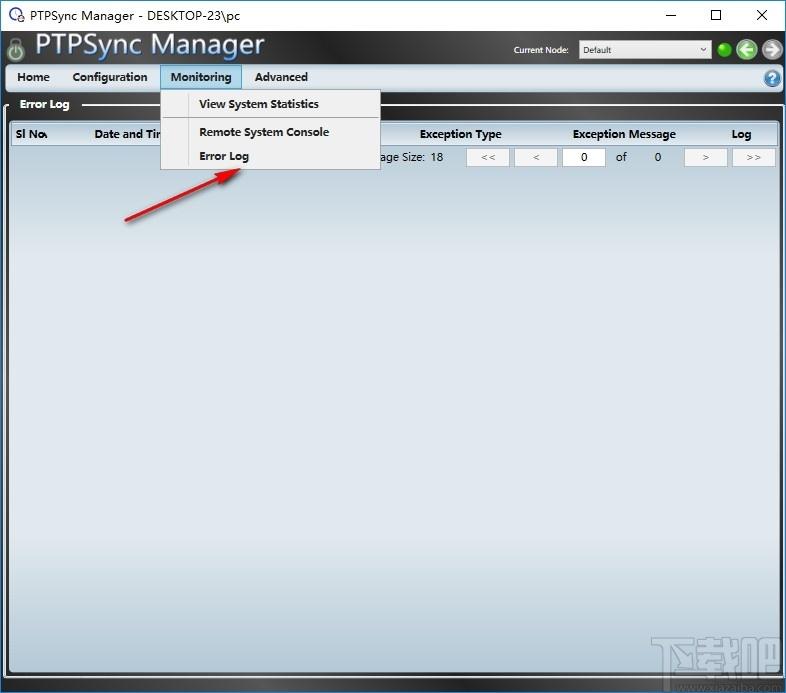
Task: Open the Home menu
Action: click(33, 77)
